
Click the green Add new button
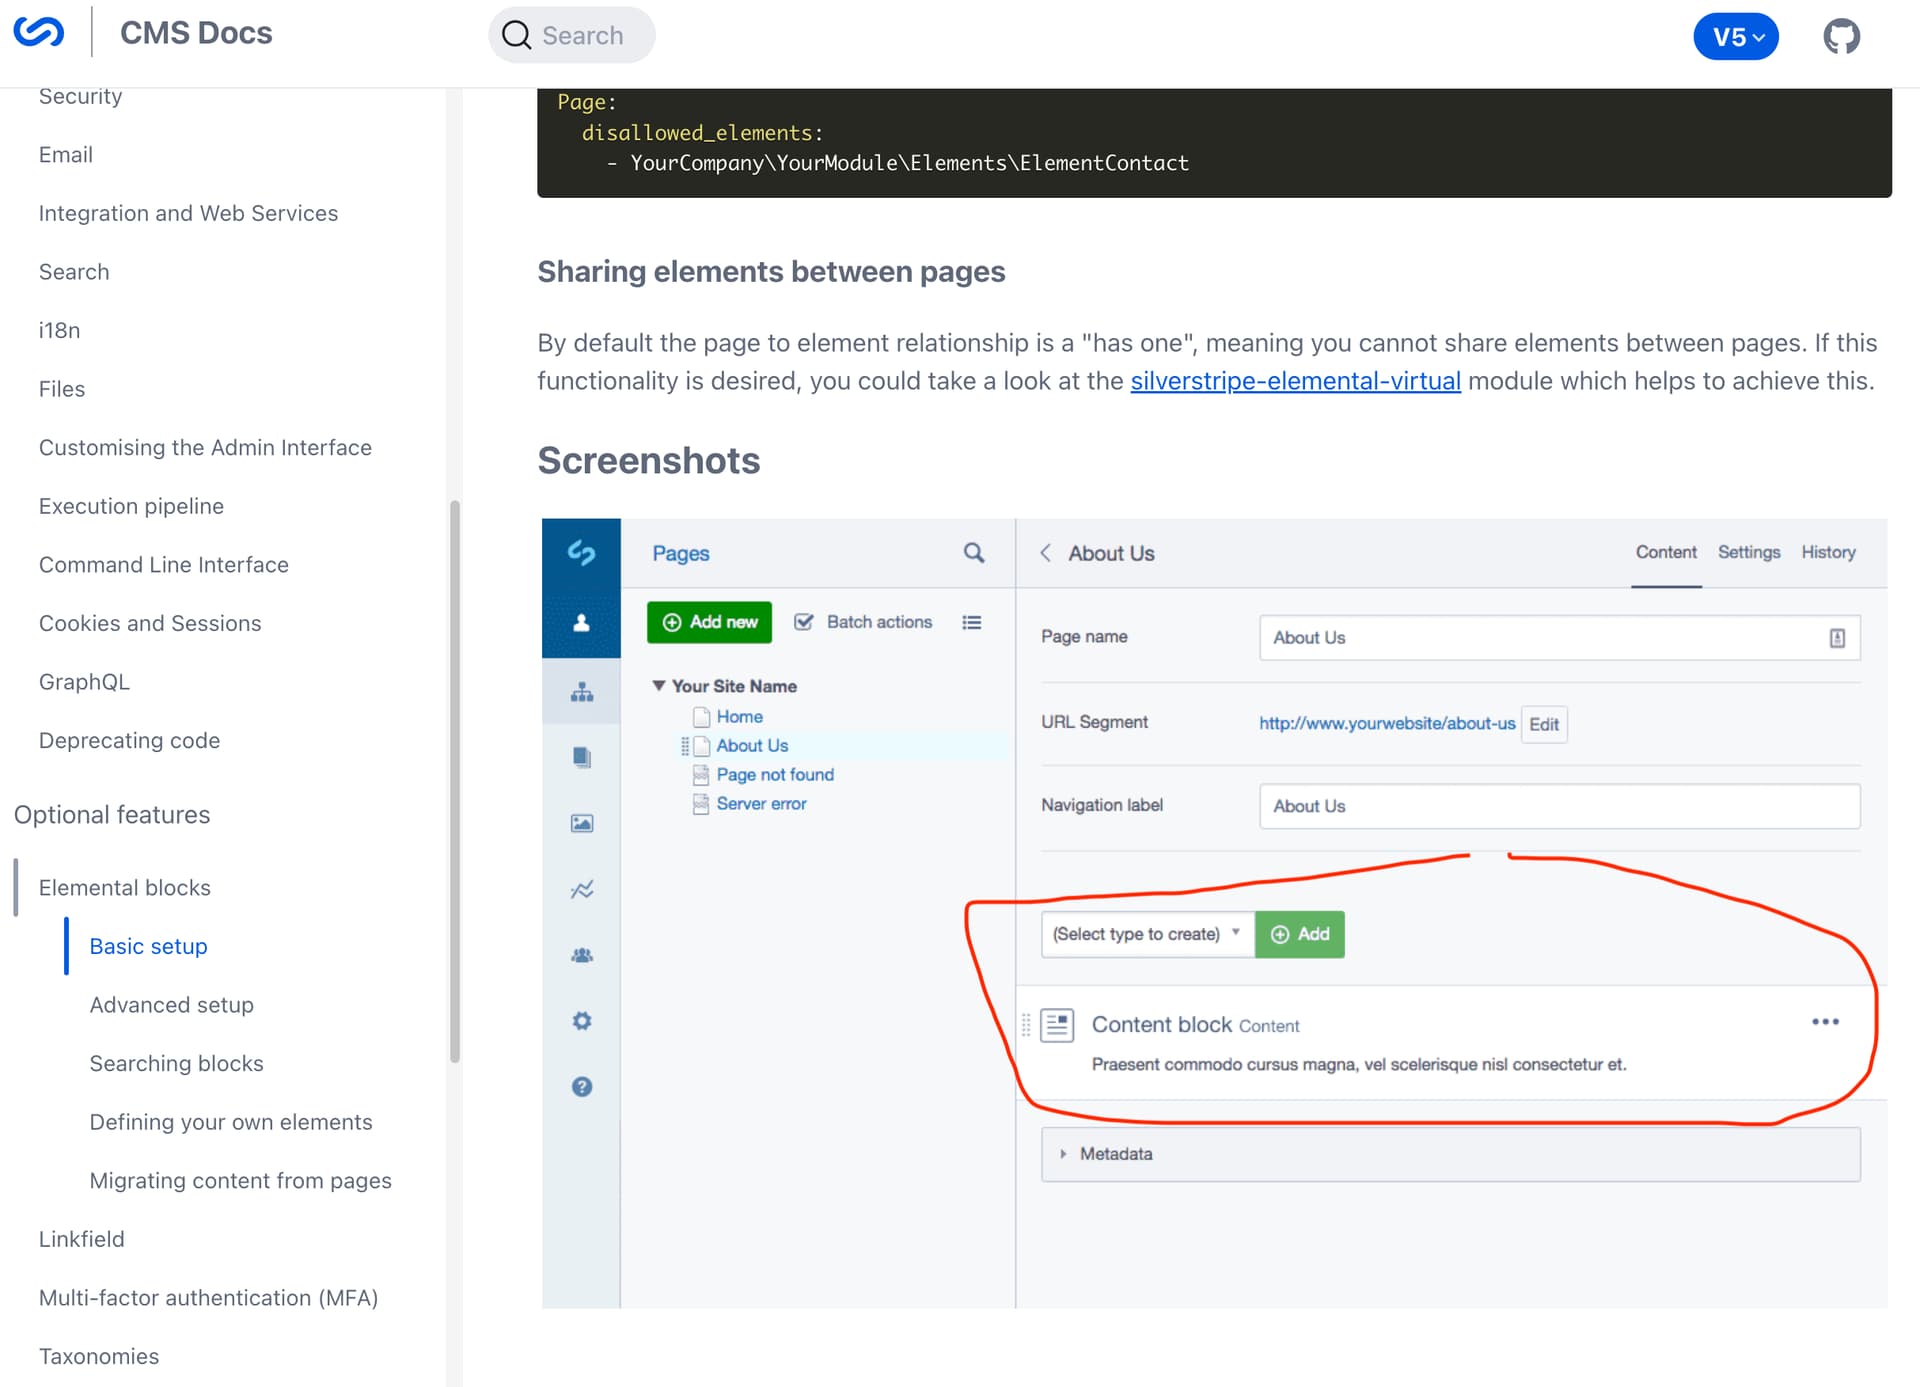pos(709,622)
